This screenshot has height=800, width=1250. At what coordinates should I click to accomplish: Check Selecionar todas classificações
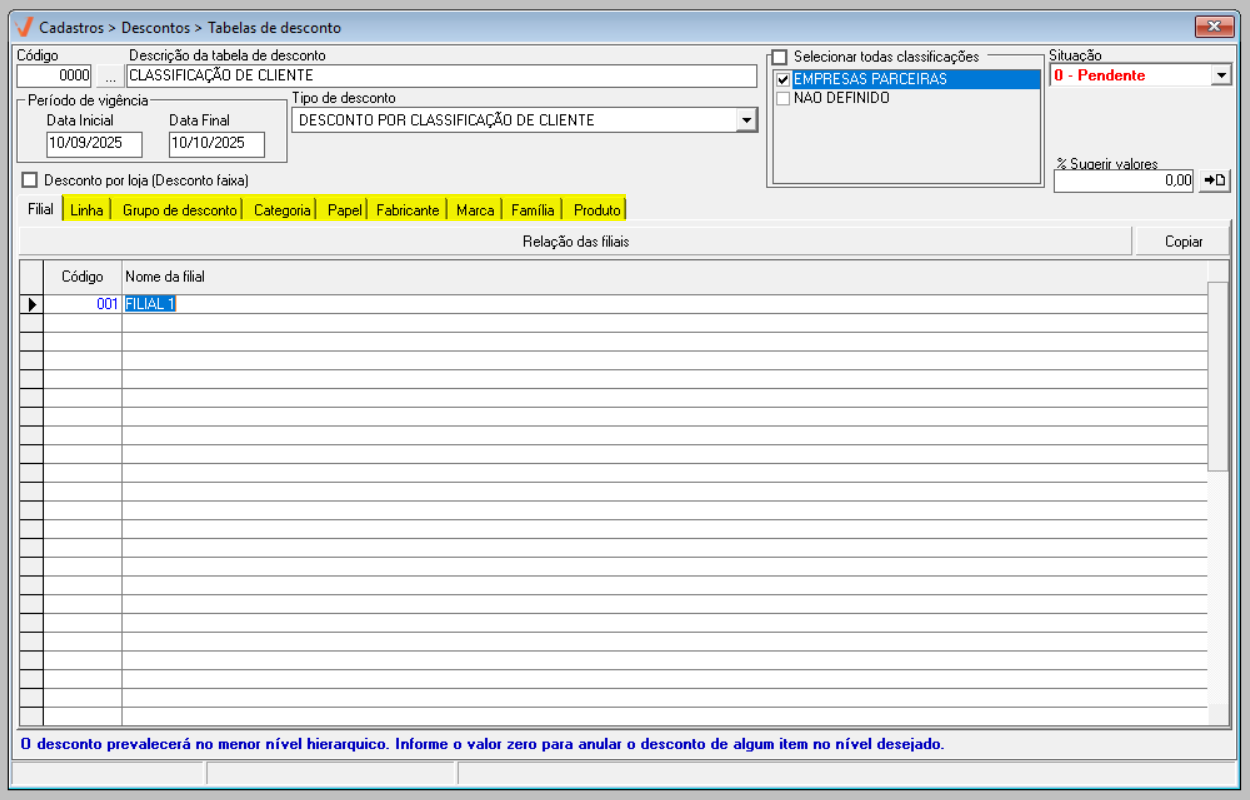pos(779,57)
